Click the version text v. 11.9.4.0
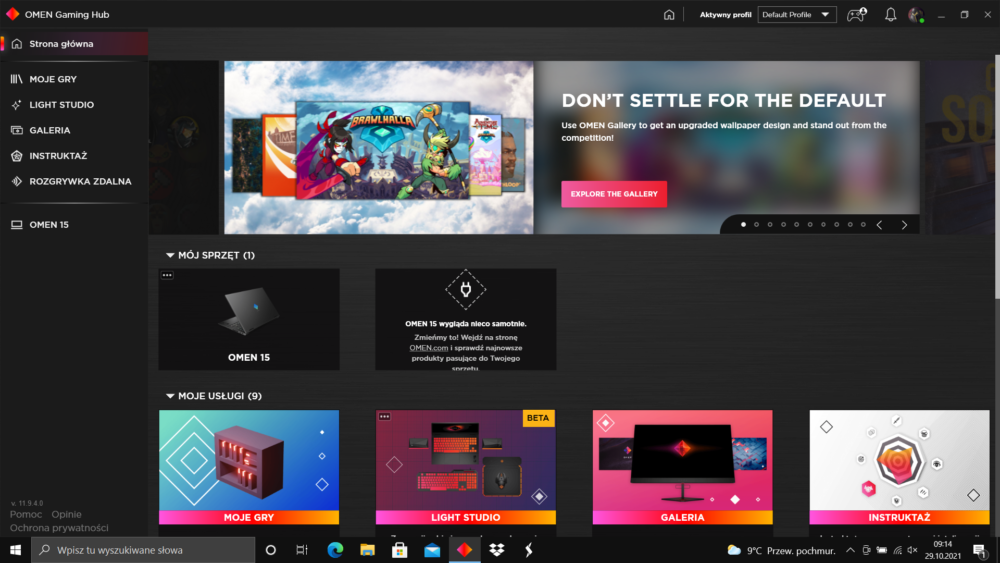 point(27,503)
